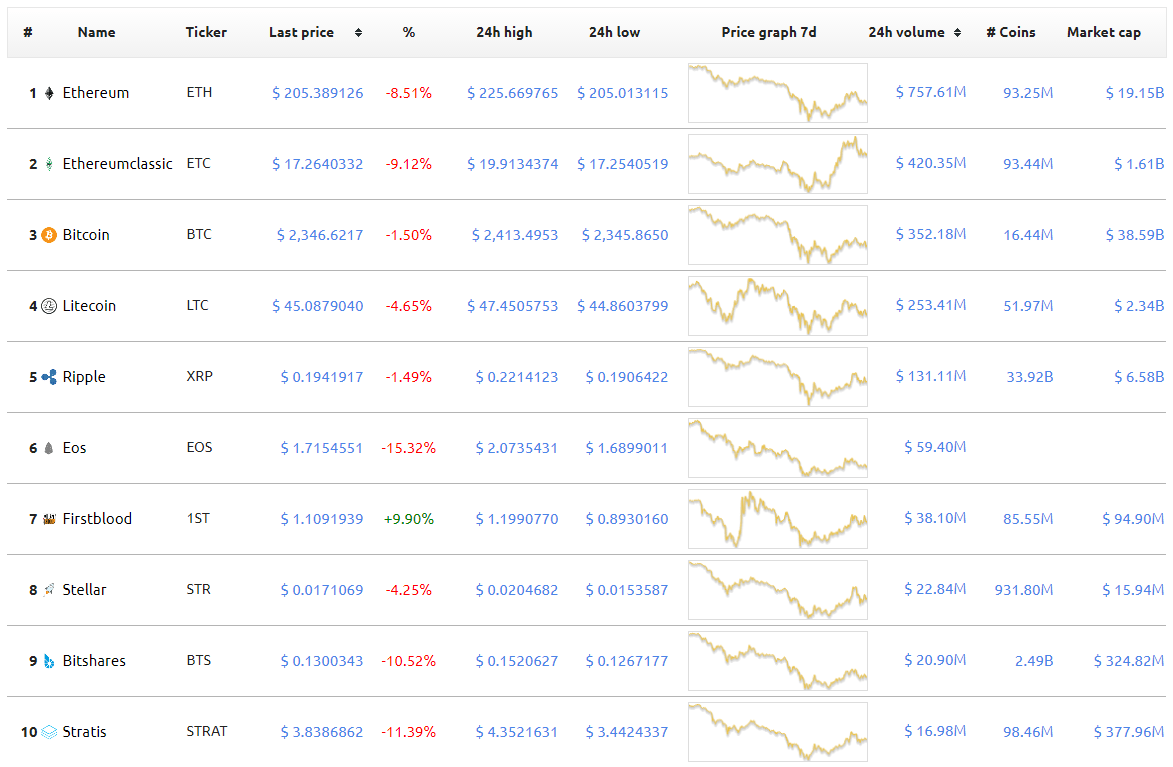Click the Litecoin coin logo icon

coord(49,306)
